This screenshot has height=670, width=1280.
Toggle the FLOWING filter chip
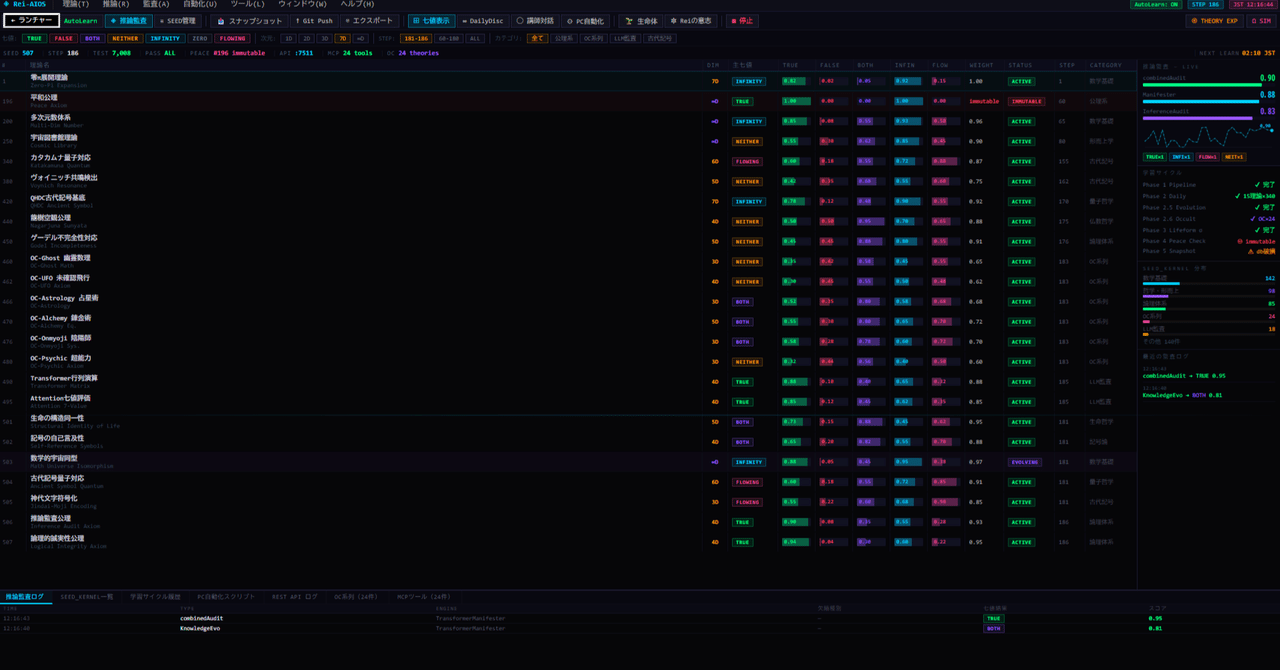click(233, 38)
